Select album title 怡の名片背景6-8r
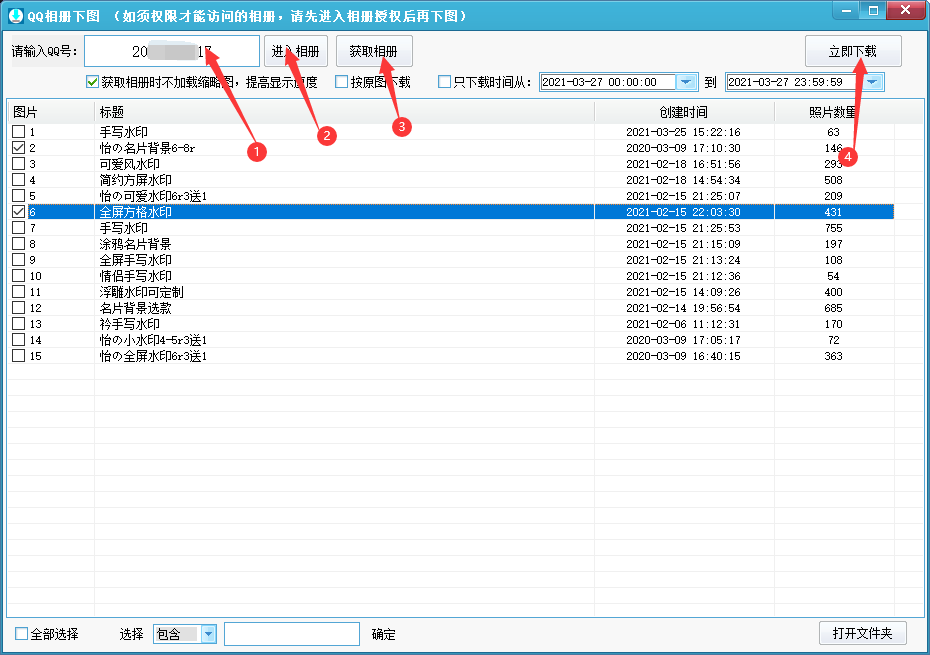This screenshot has height=655, width=930. click(x=147, y=148)
